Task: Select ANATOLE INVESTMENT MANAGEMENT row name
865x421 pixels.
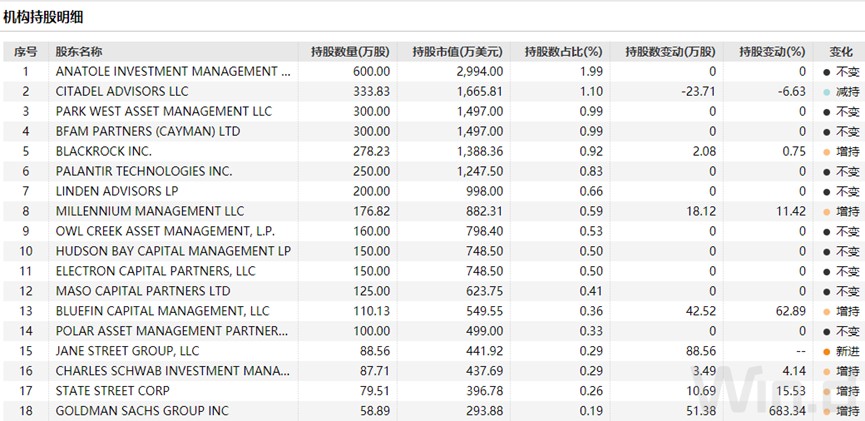Action: tap(173, 71)
